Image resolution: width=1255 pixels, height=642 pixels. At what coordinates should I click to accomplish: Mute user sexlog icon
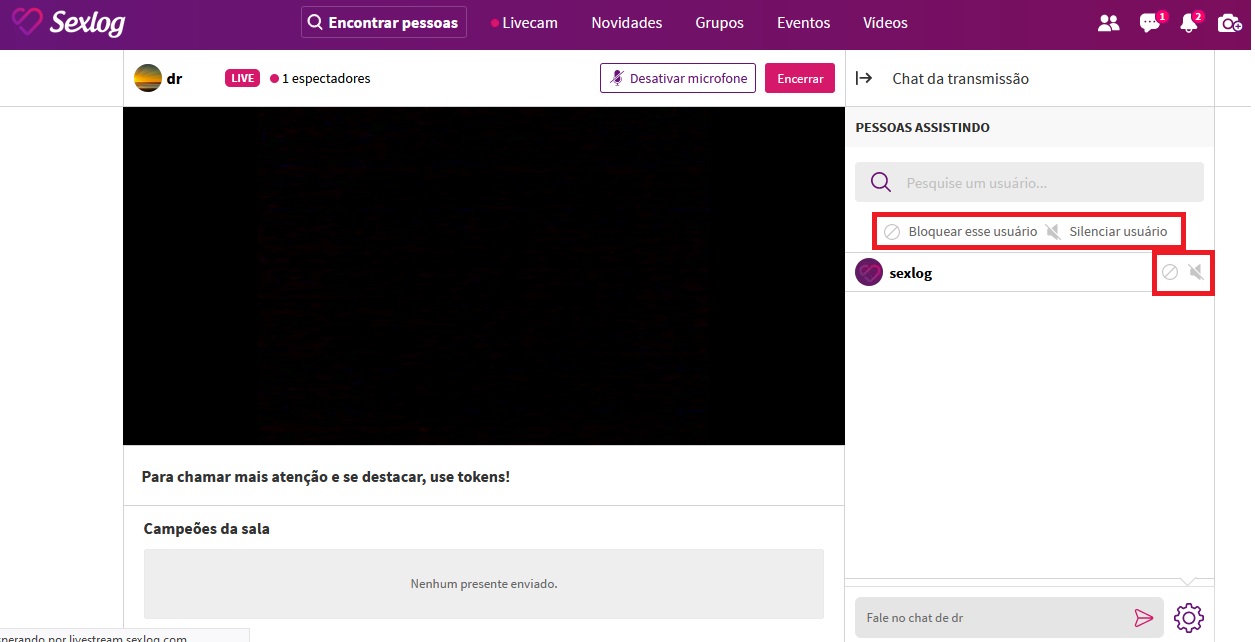(1195, 272)
